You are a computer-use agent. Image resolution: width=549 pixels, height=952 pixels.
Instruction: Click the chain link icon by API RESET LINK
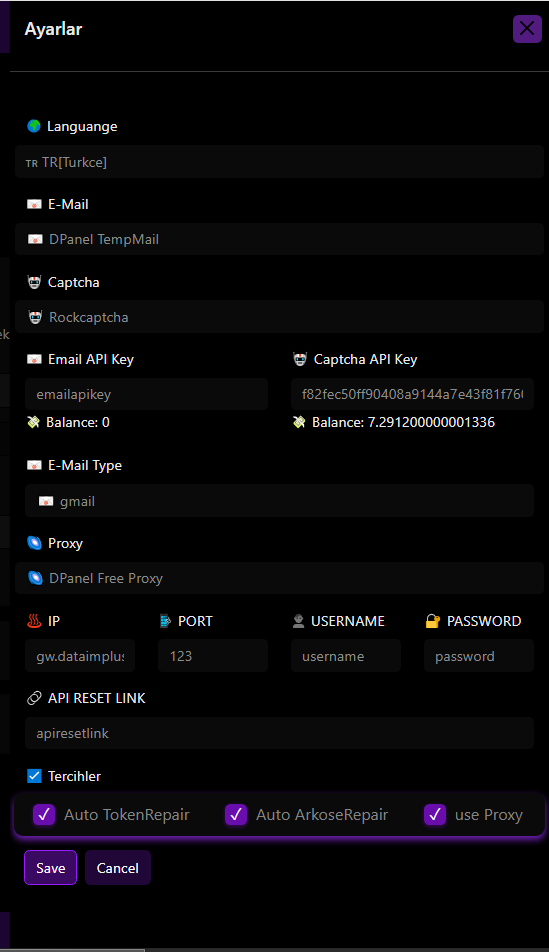pyautogui.click(x=34, y=698)
